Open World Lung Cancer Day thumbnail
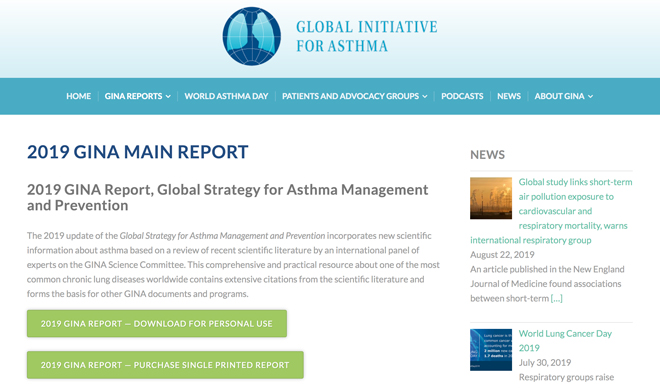 coord(491,350)
